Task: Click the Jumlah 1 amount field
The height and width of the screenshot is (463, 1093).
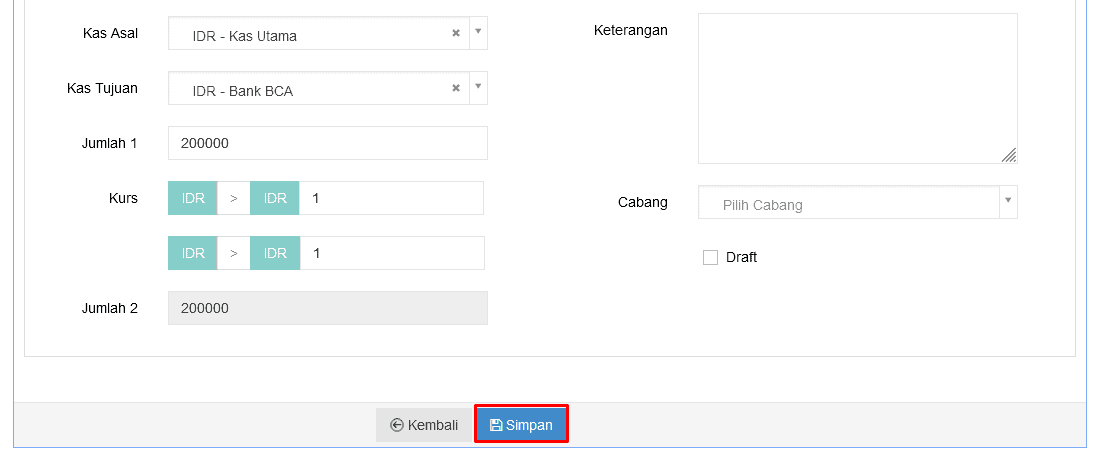Action: point(327,143)
